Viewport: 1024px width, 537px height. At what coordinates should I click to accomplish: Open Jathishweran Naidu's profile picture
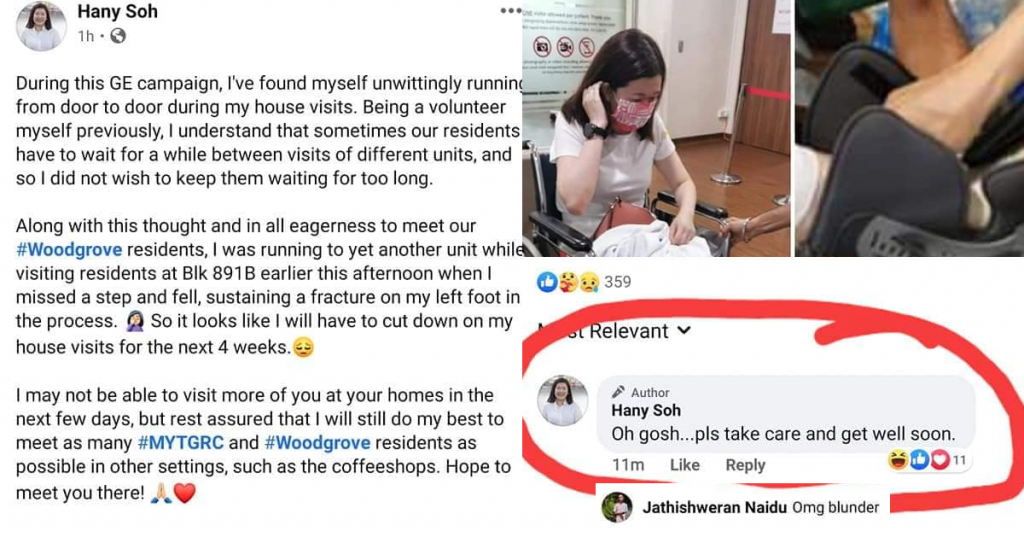click(x=616, y=507)
